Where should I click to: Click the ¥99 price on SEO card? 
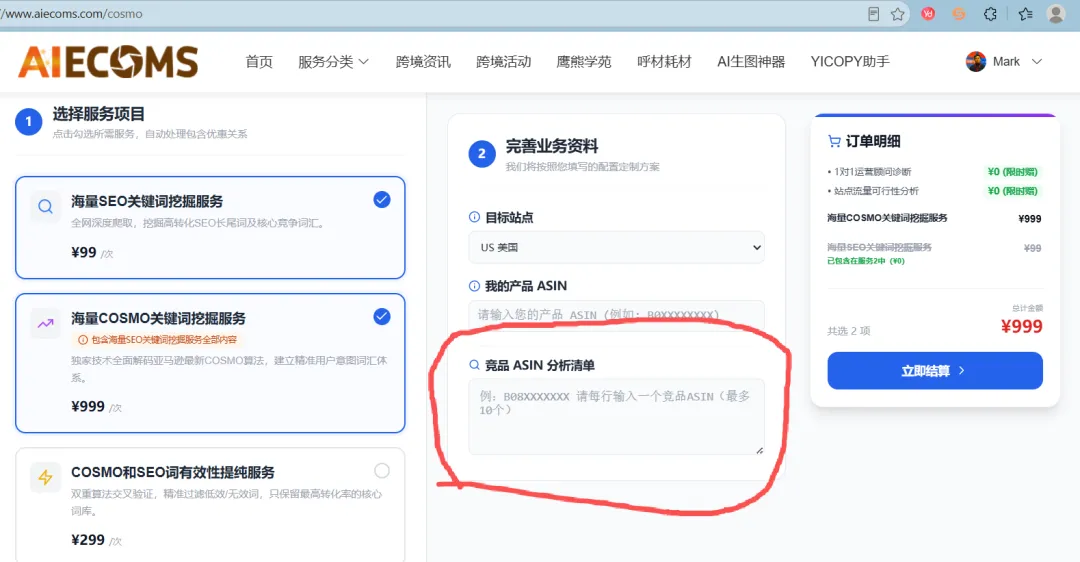(x=83, y=253)
